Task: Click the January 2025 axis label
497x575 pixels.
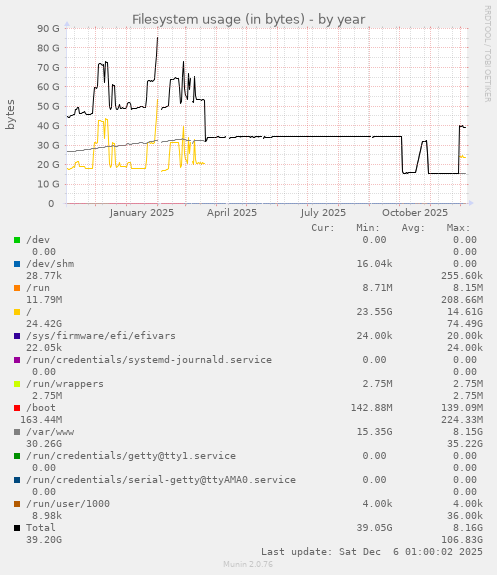Action: click(x=142, y=213)
